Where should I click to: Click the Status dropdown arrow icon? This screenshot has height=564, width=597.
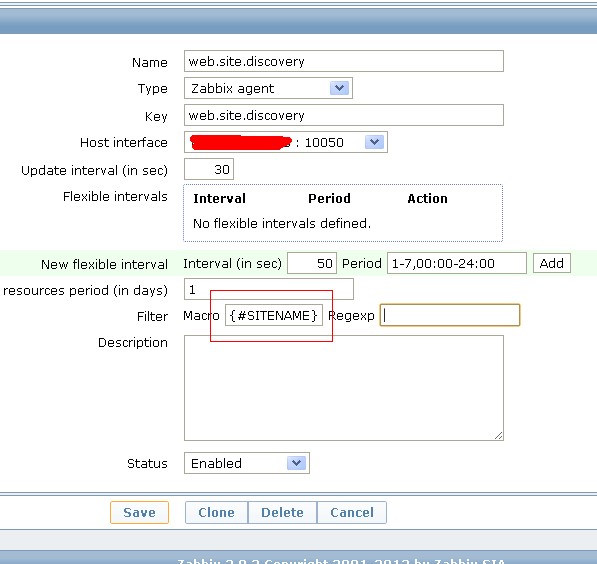point(297,463)
